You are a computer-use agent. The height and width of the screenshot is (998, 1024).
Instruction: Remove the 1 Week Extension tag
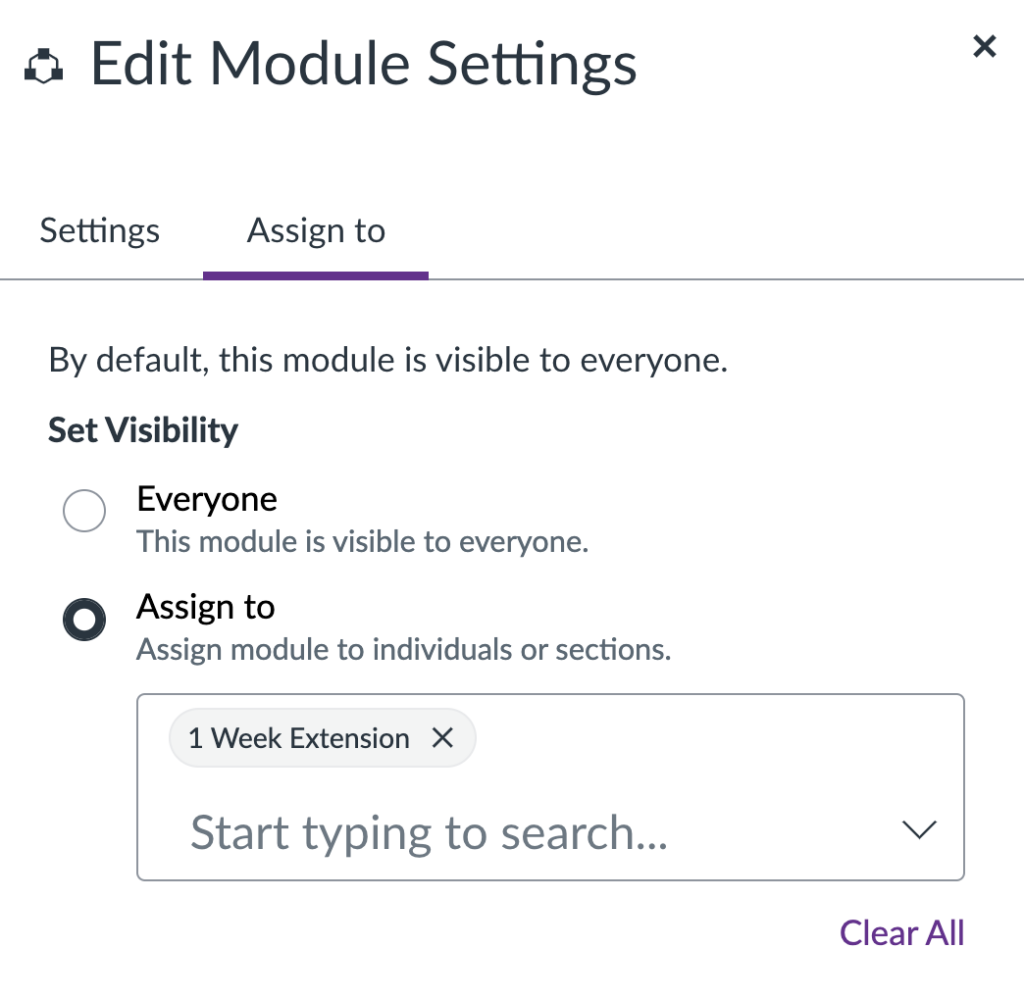point(442,738)
